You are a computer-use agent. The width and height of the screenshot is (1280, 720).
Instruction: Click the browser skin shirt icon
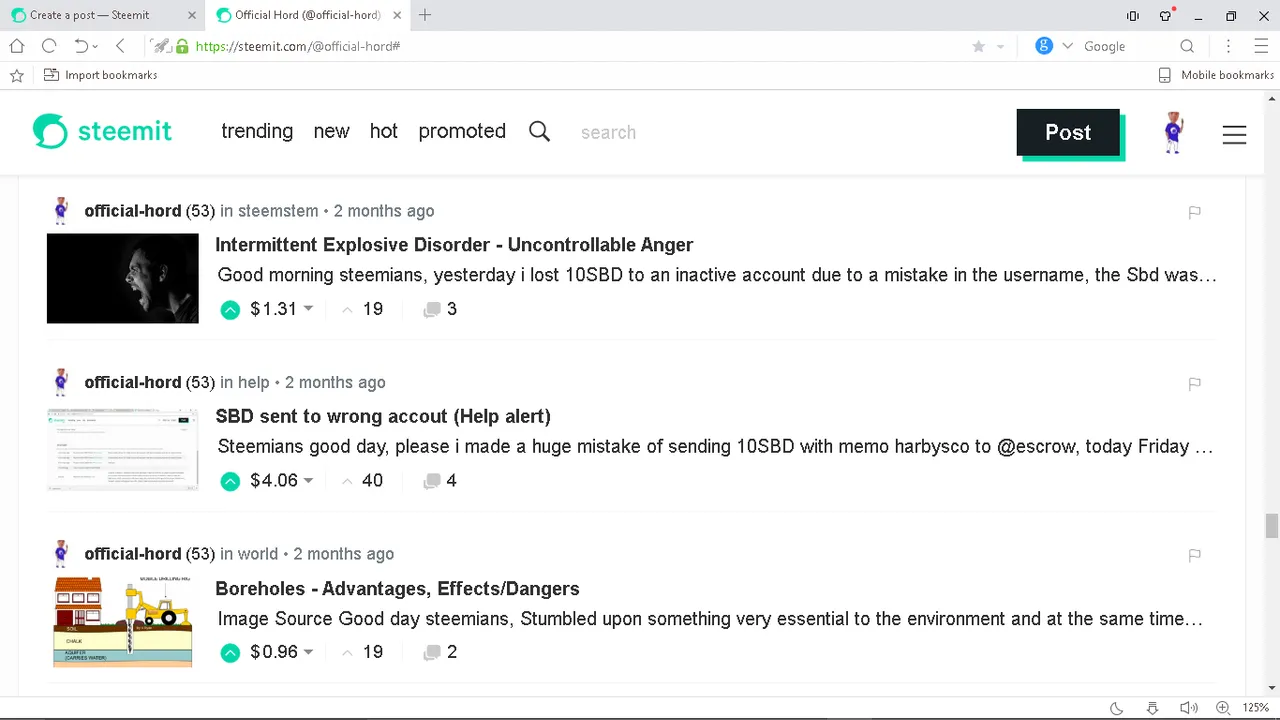(x=1165, y=15)
